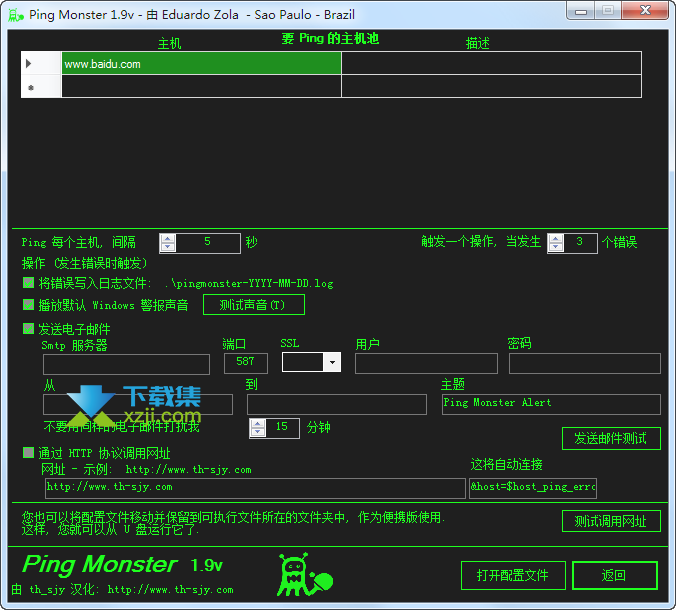Image resolution: width=676 pixels, height=610 pixels.
Task: Increase the ping interval seconds with up arrow
Action: click(x=168, y=239)
